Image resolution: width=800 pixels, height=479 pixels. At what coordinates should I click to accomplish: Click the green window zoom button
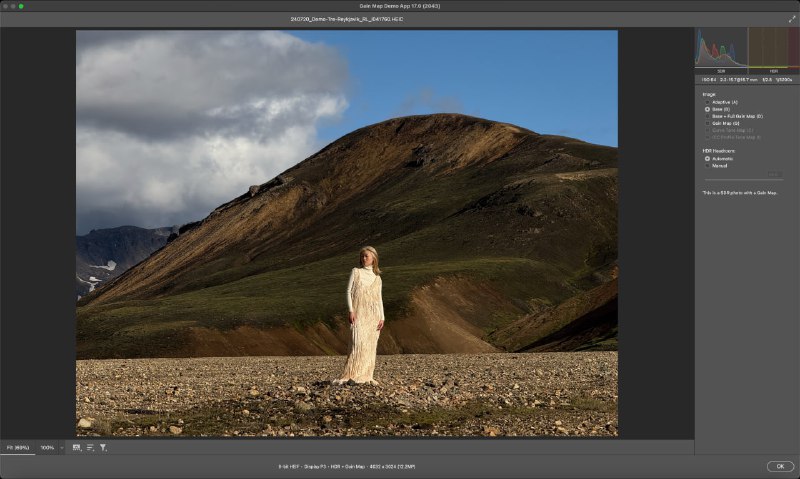point(21,6)
